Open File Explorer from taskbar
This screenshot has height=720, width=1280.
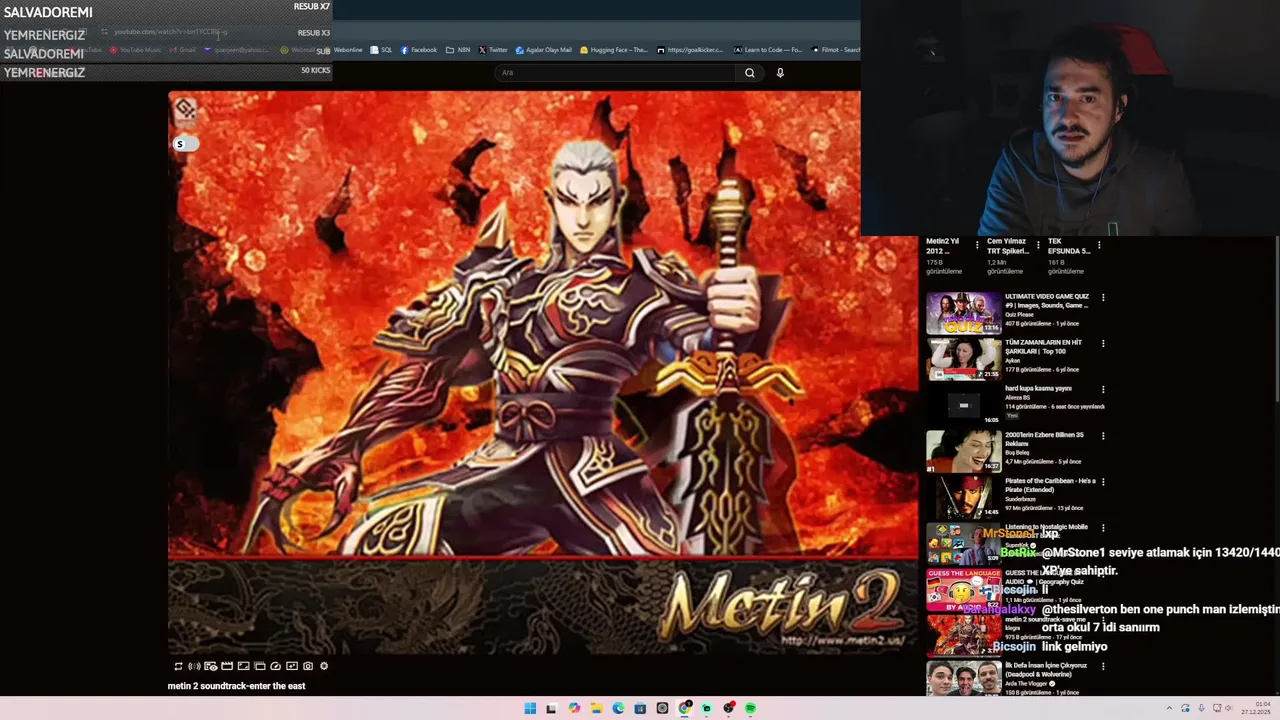pyautogui.click(x=597, y=708)
